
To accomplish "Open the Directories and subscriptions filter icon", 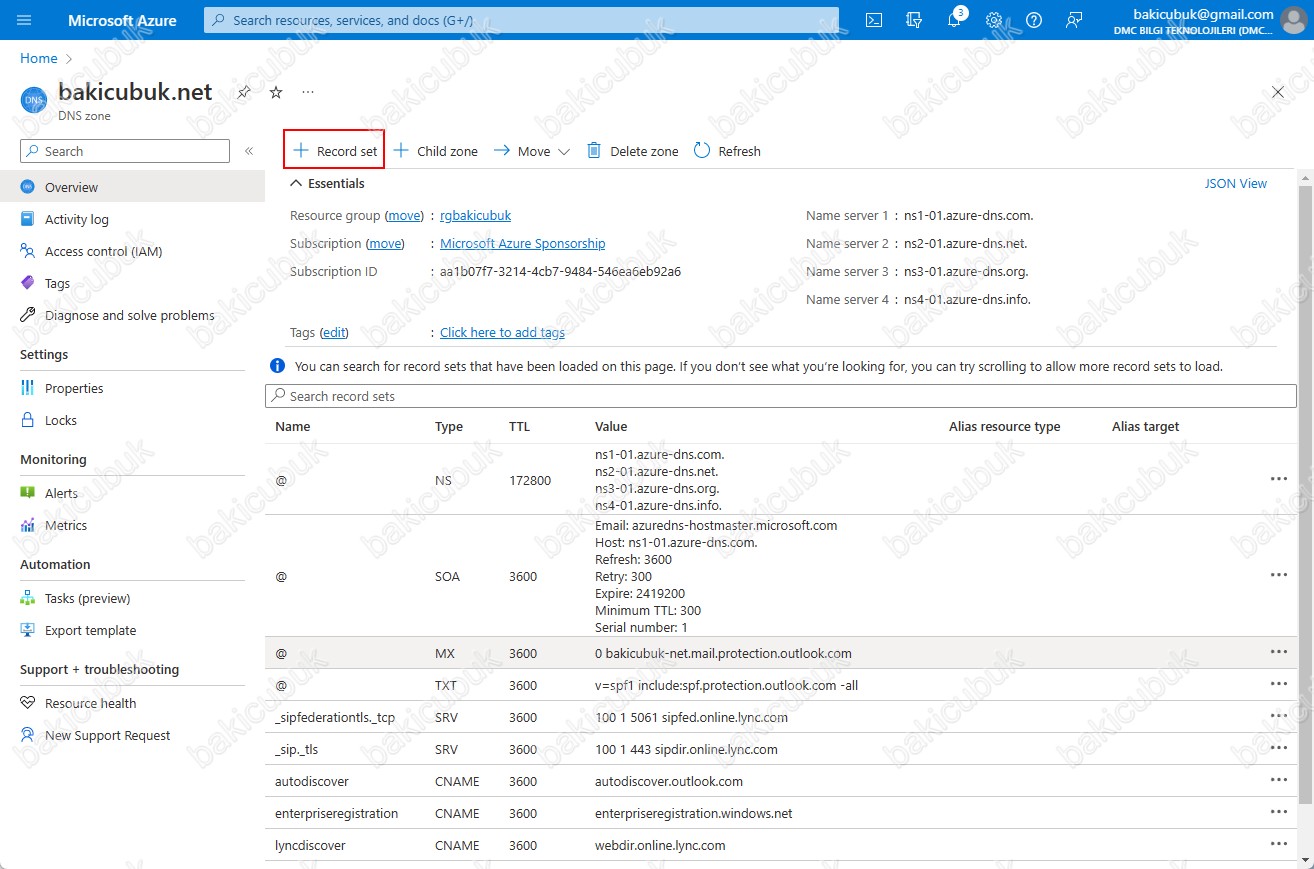I will point(914,20).
